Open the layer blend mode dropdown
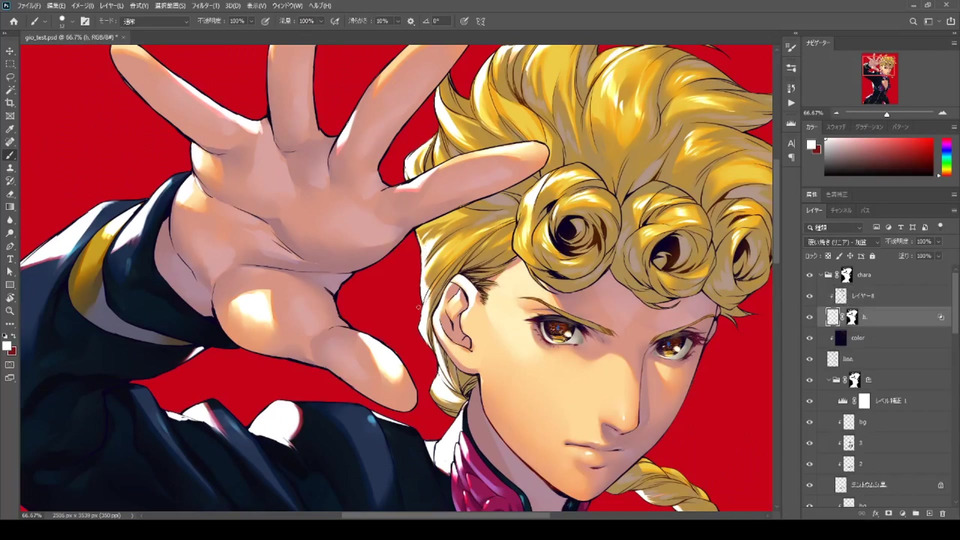Viewport: 960px width, 540px height. pyautogui.click(x=842, y=242)
